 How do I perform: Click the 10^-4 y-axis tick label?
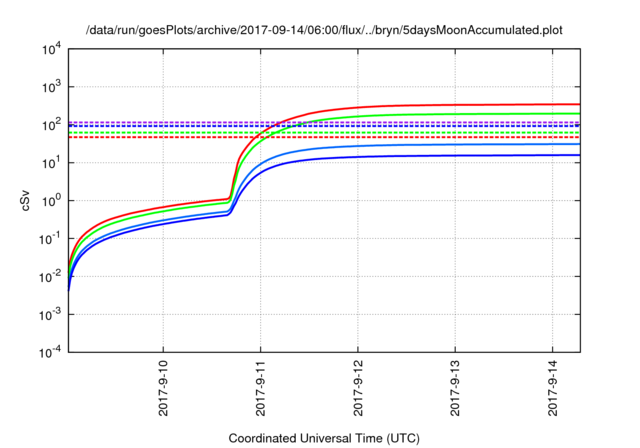click(x=50, y=352)
